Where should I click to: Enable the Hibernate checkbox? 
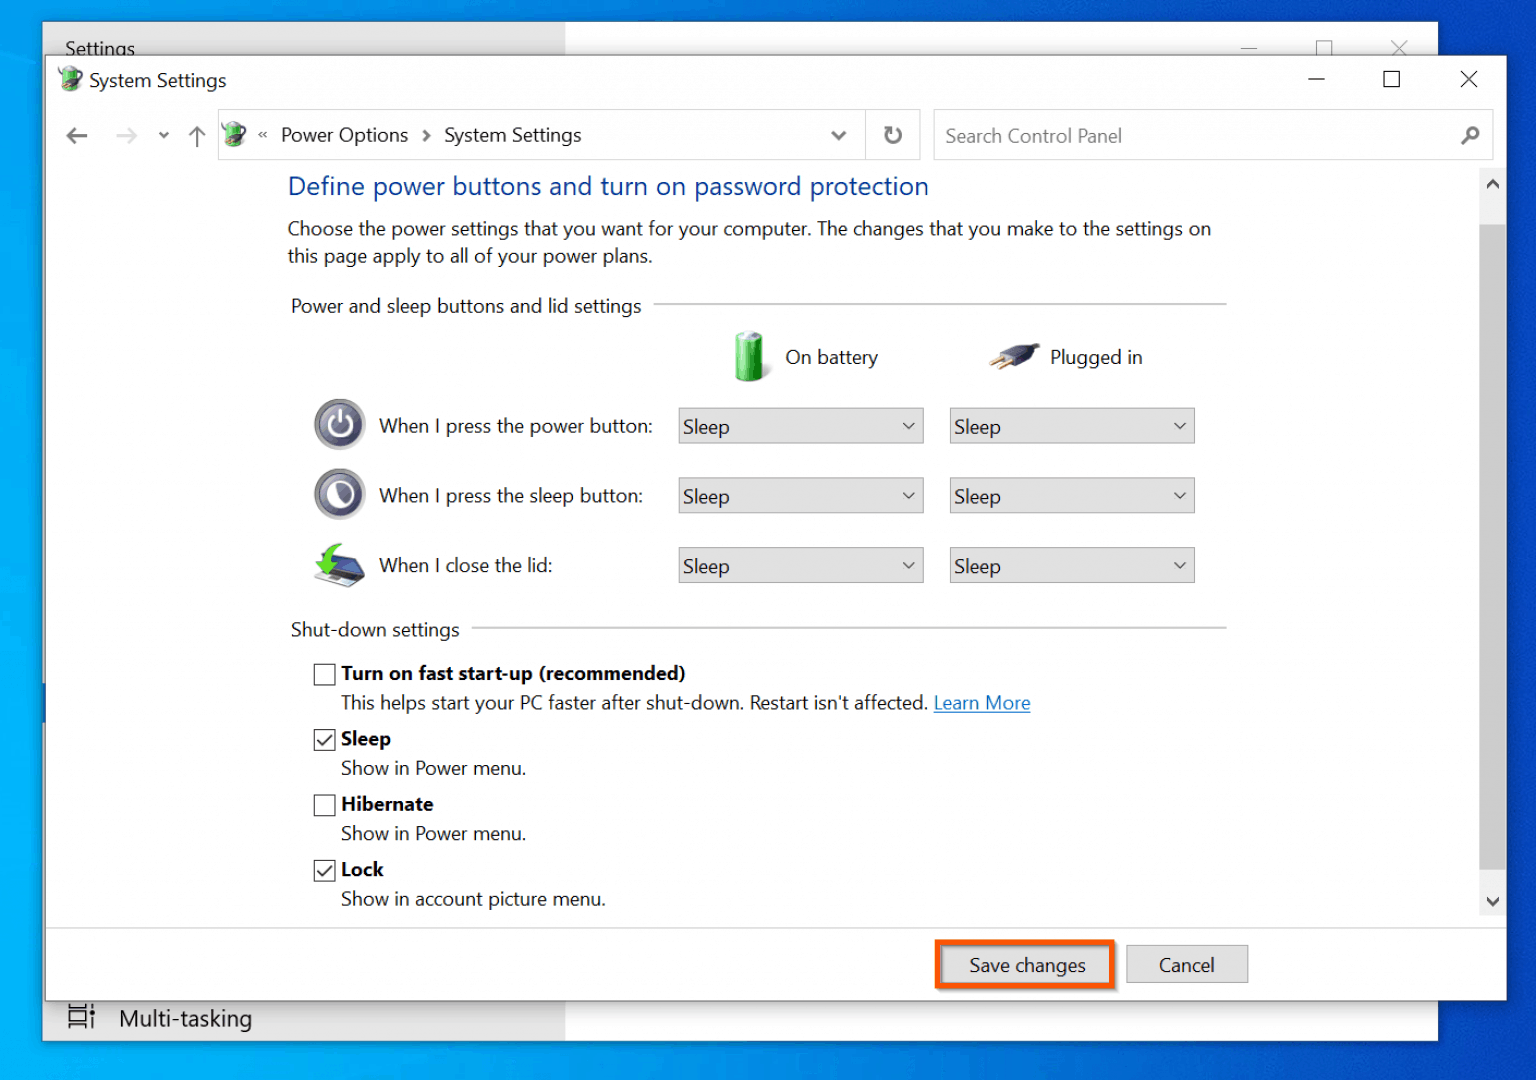click(x=324, y=805)
